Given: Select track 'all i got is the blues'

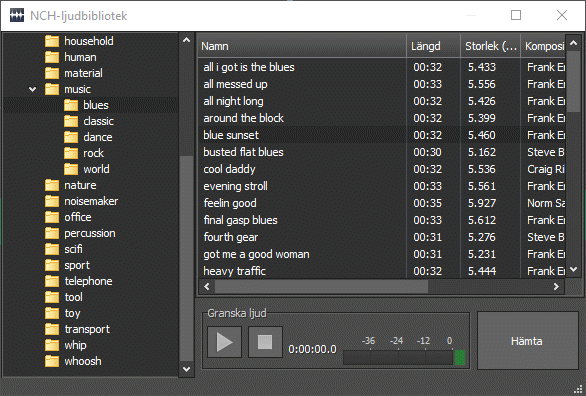Looking at the screenshot, I should coord(249,67).
